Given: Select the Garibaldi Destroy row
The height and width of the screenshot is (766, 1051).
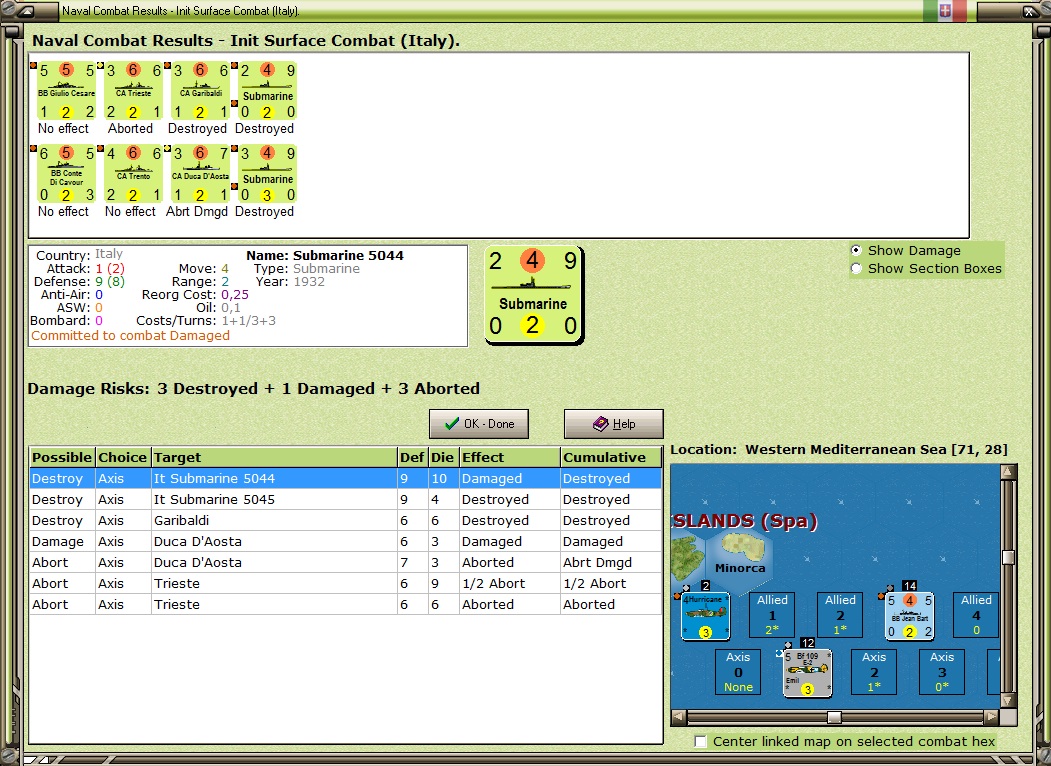Looking at the screenshot, I should tap(346, 520).
